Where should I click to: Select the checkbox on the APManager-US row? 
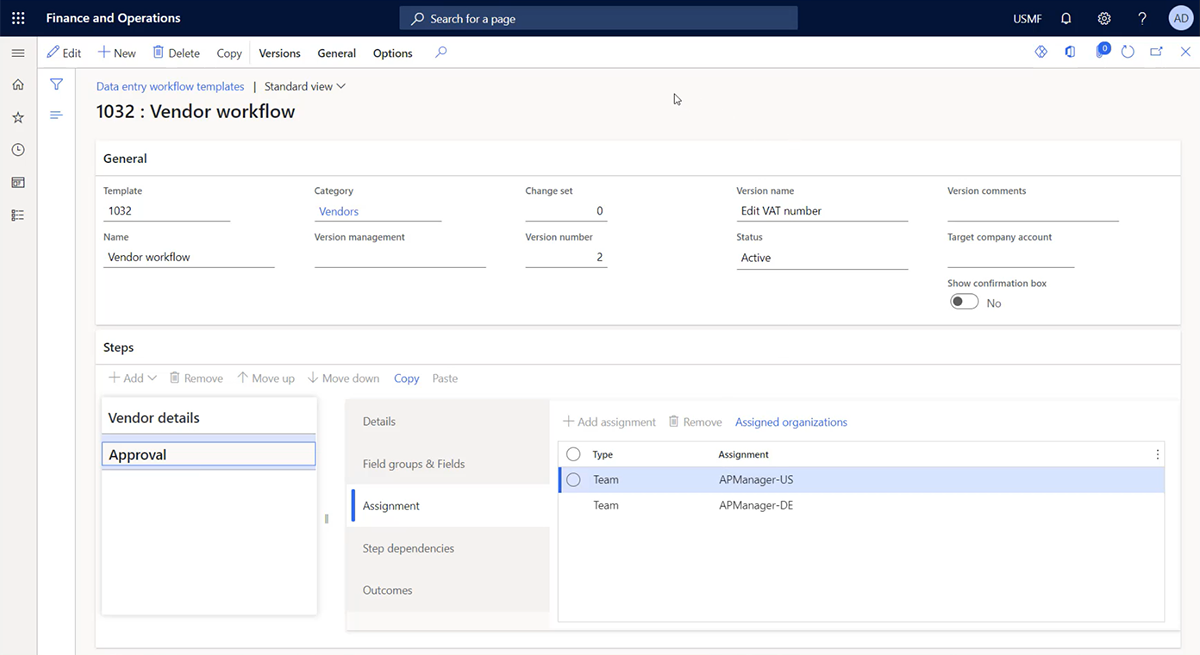click(x=573, y=479)
